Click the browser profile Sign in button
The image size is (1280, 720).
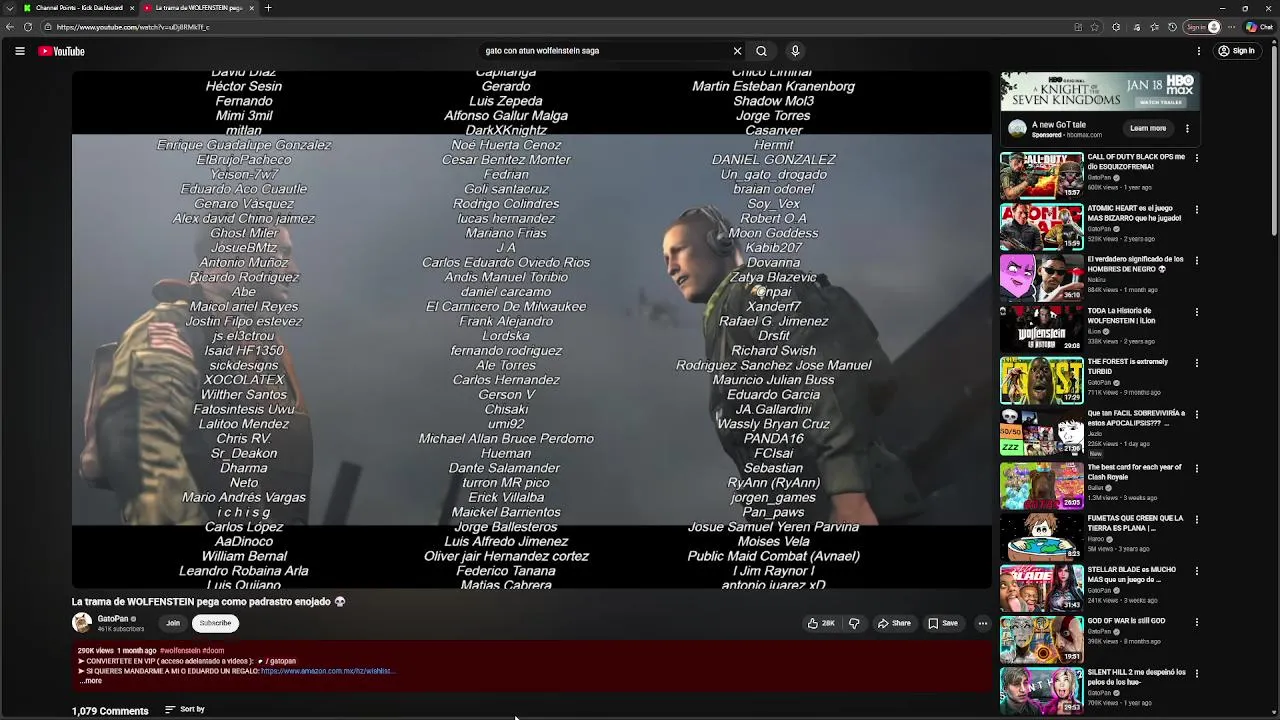click(x=1202, y=27)
